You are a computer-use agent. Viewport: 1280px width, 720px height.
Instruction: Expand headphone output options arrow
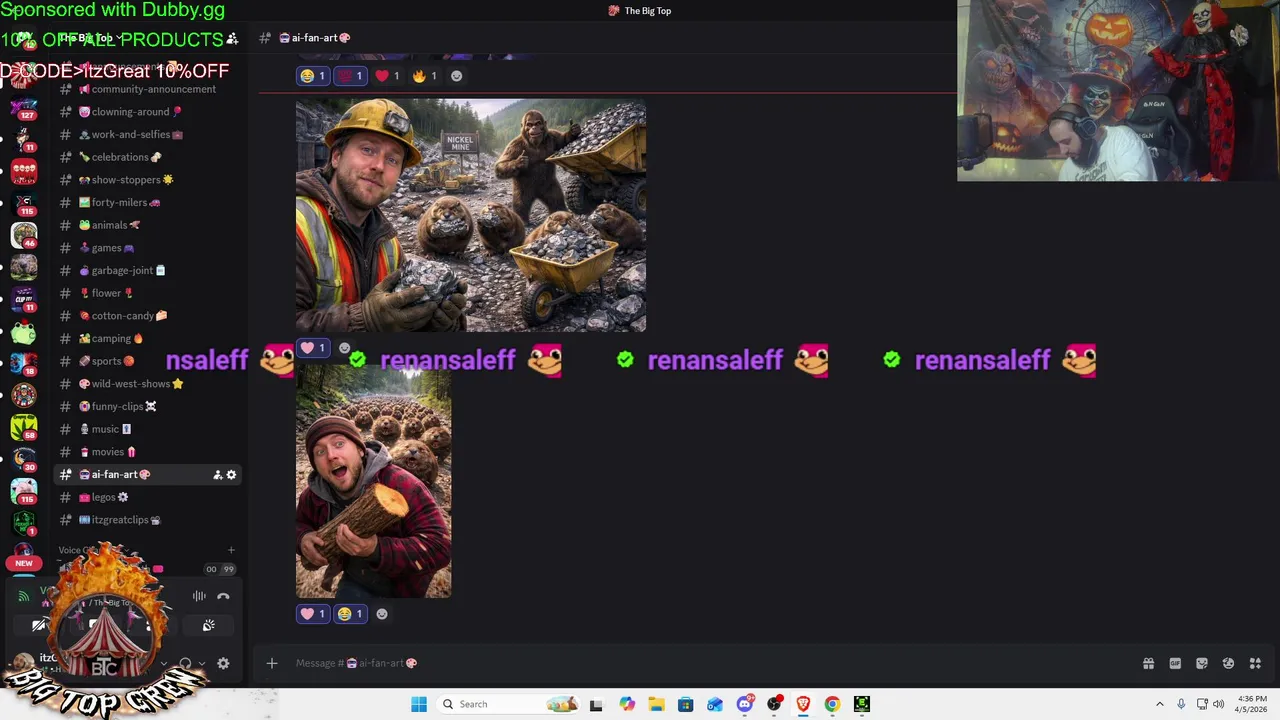point(202,663)
